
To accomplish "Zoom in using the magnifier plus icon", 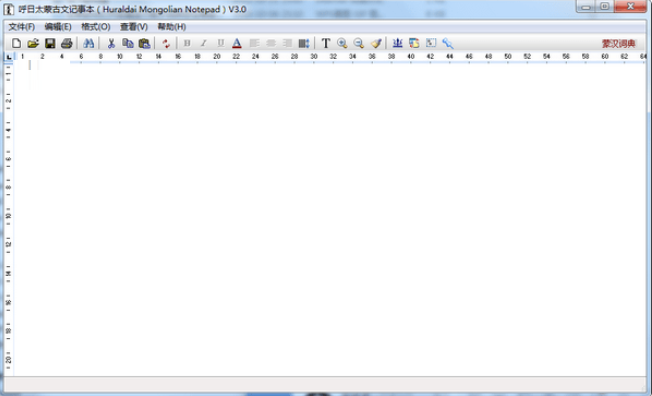I will coord(342,43).
